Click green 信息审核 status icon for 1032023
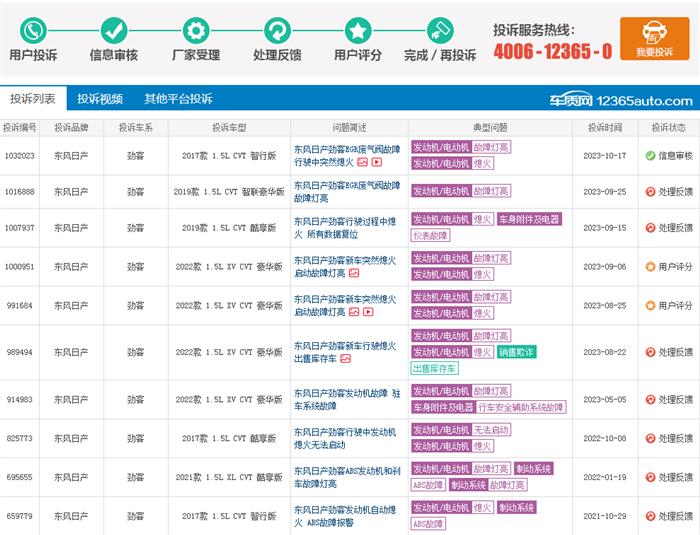 pyautogui.click(x=650, y=156)
